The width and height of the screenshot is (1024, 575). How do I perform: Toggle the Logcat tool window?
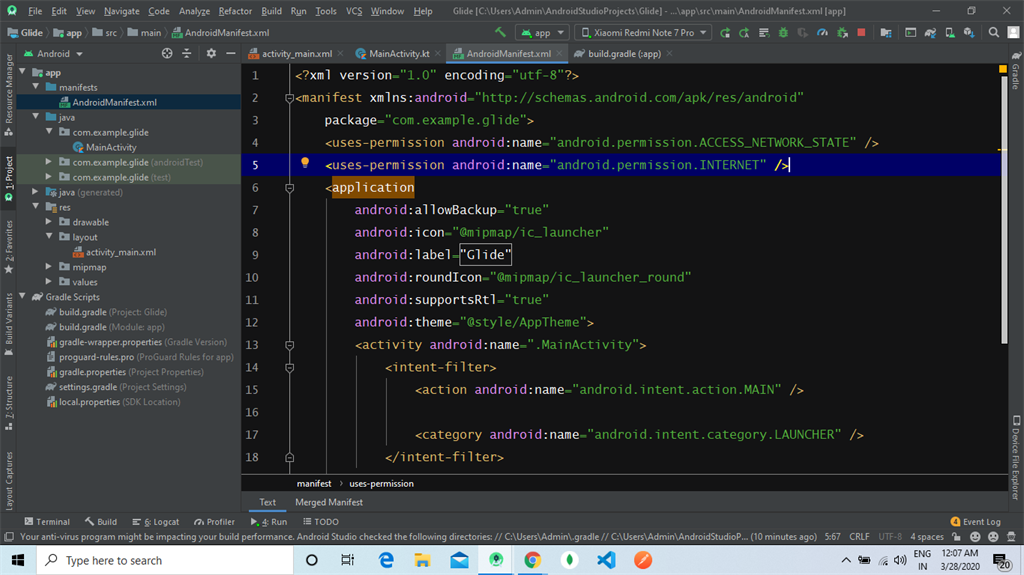click(x=155, y=521)
